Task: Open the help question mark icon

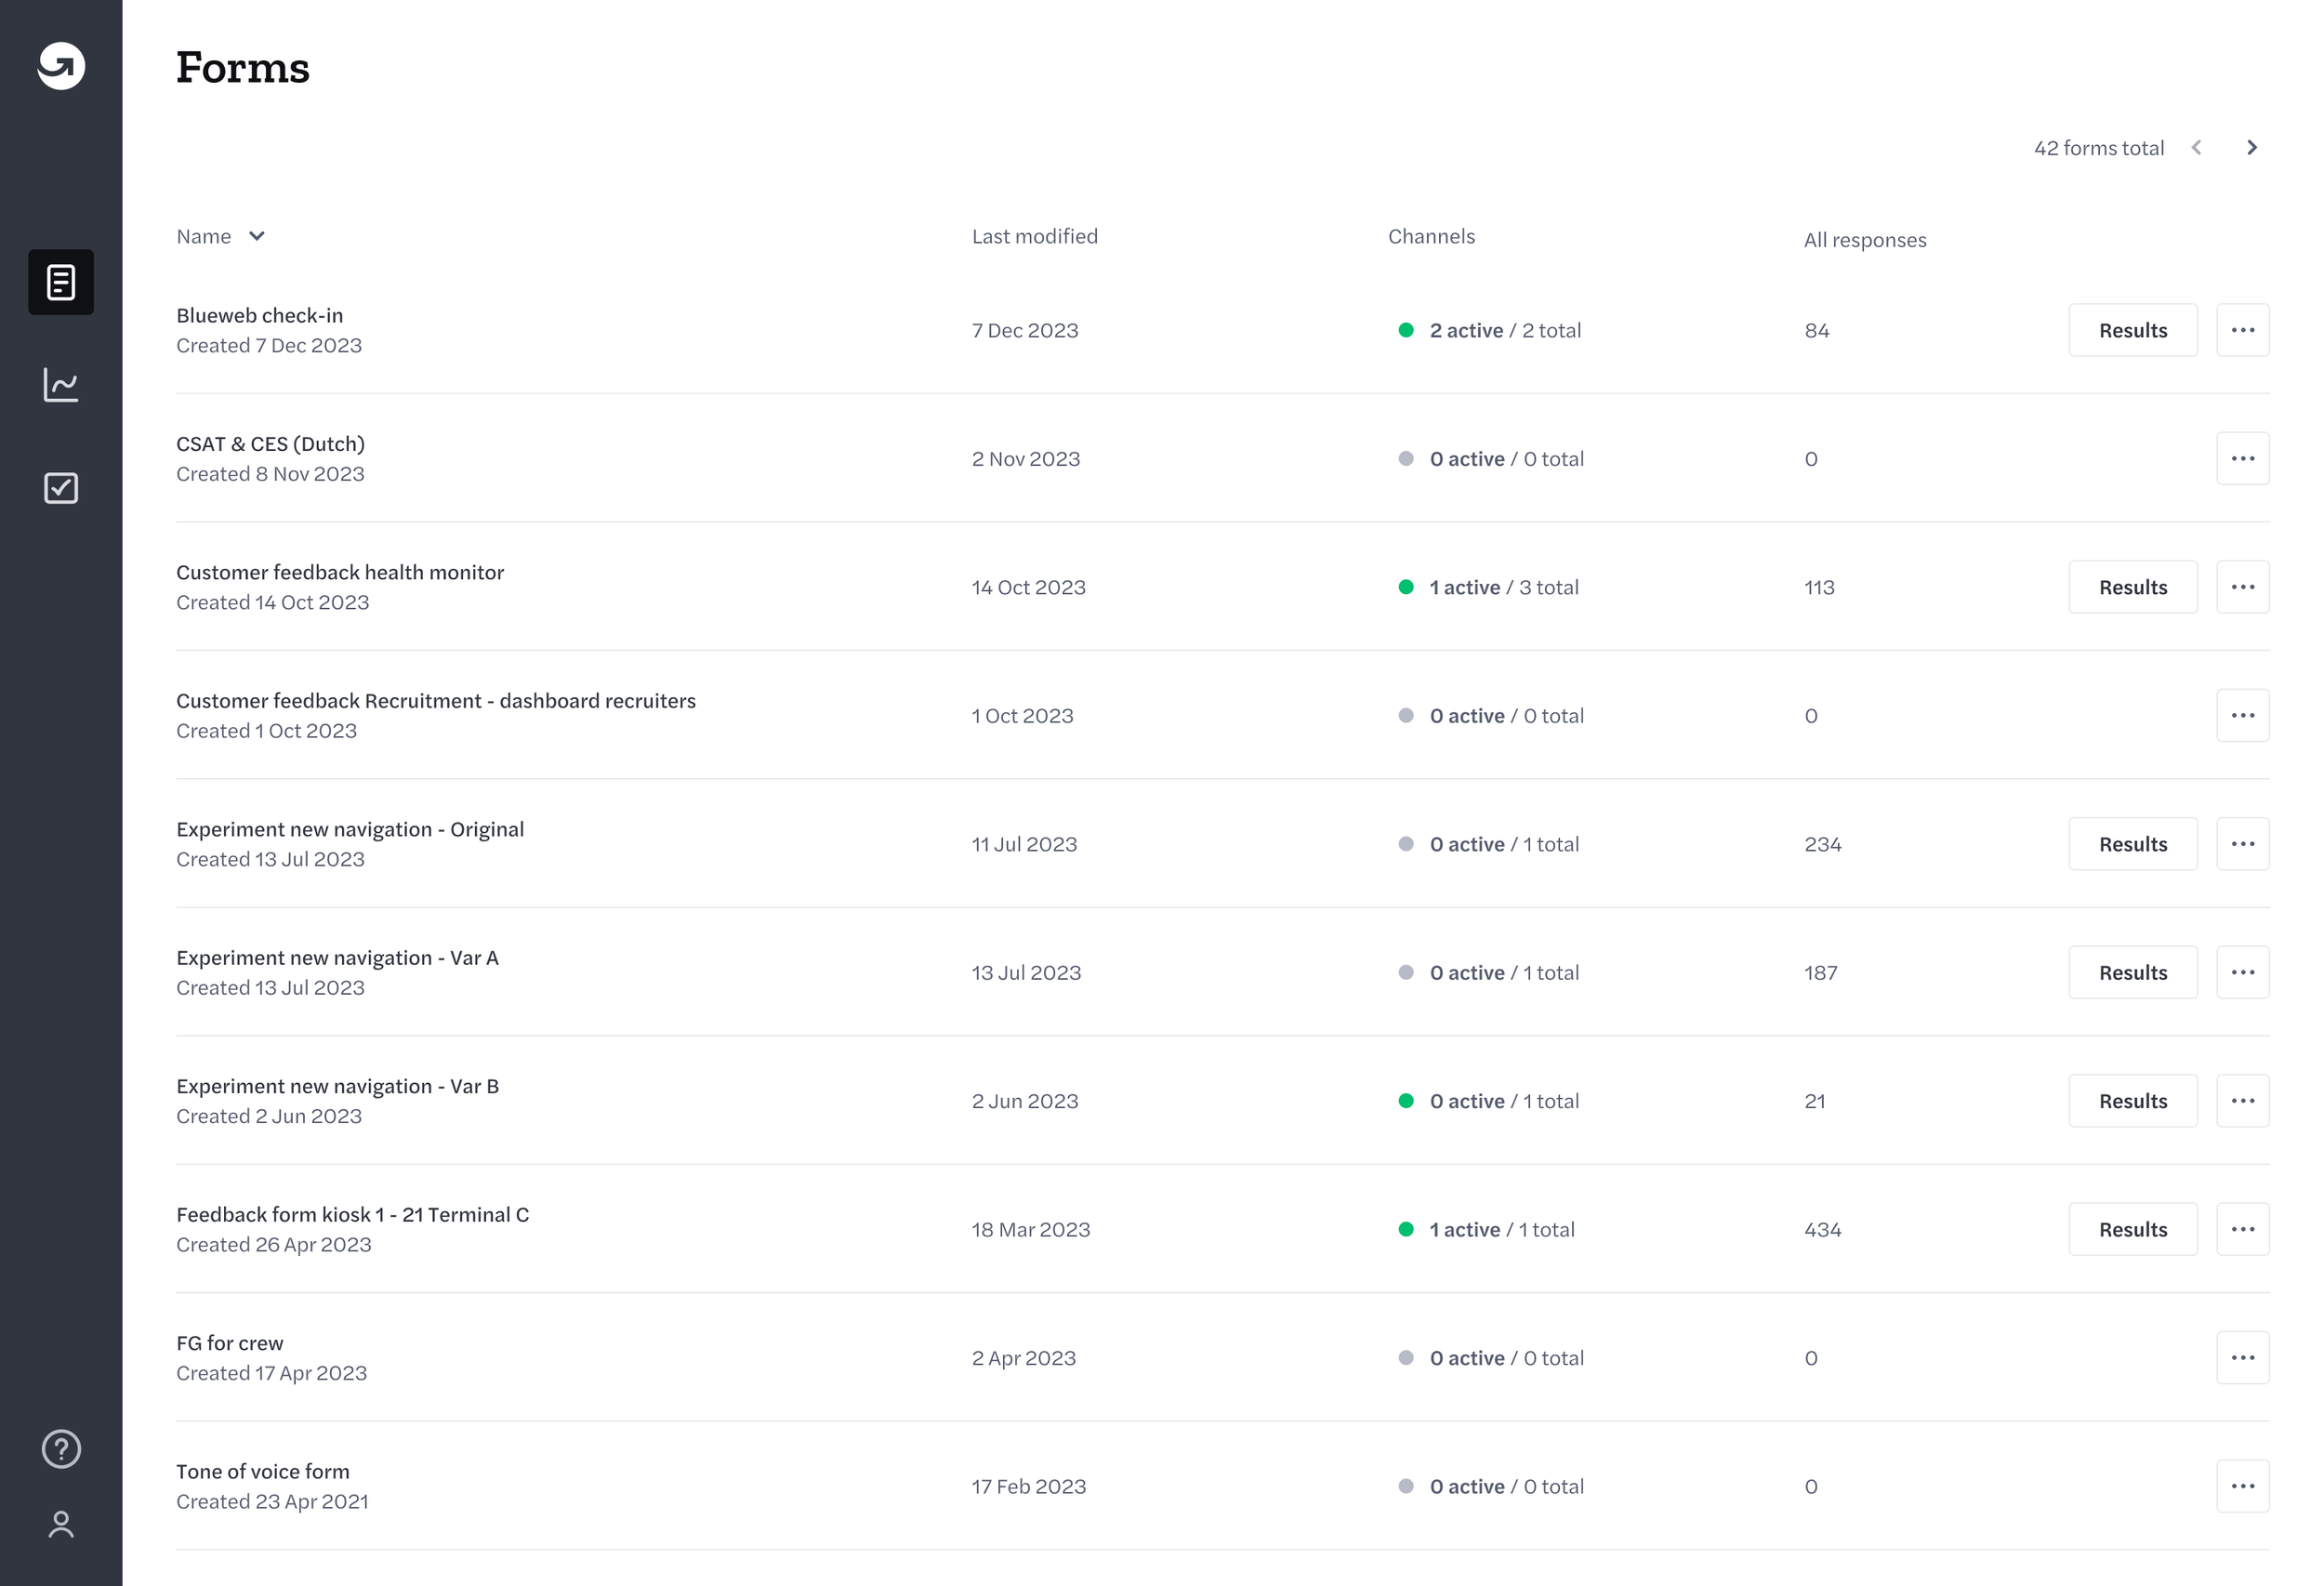Action: pos(61,1449)
